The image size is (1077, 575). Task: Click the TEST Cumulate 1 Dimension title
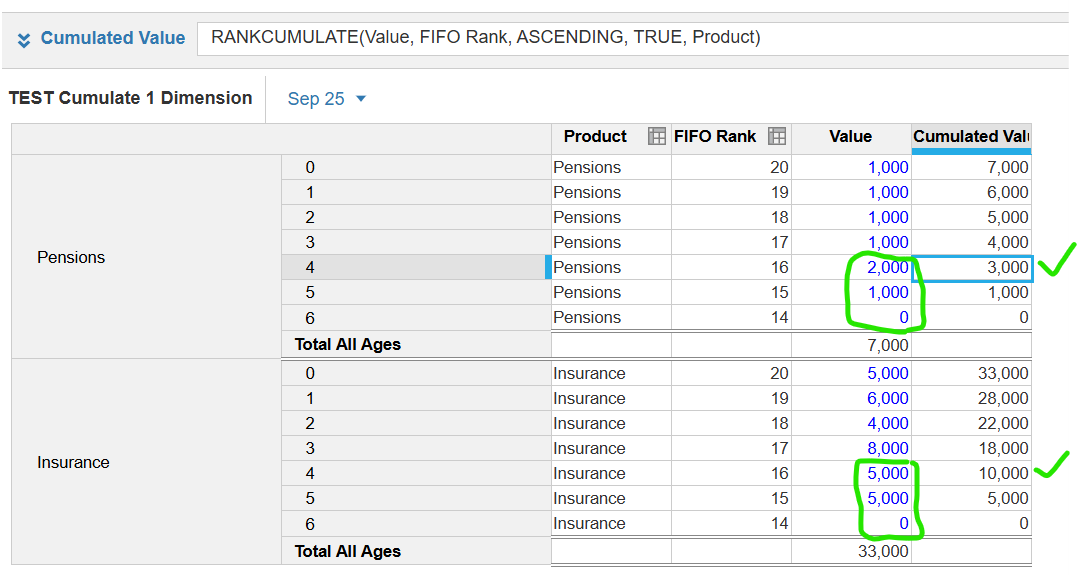pos(131,98)
